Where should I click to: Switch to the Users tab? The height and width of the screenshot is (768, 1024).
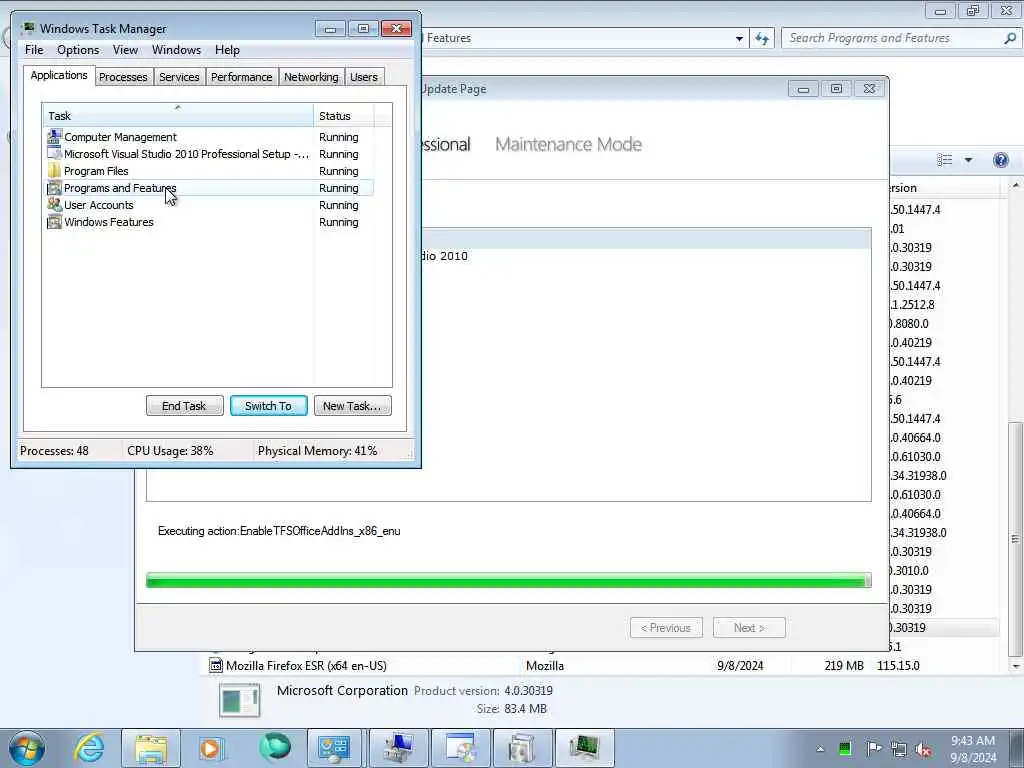(x=363, y=77)
